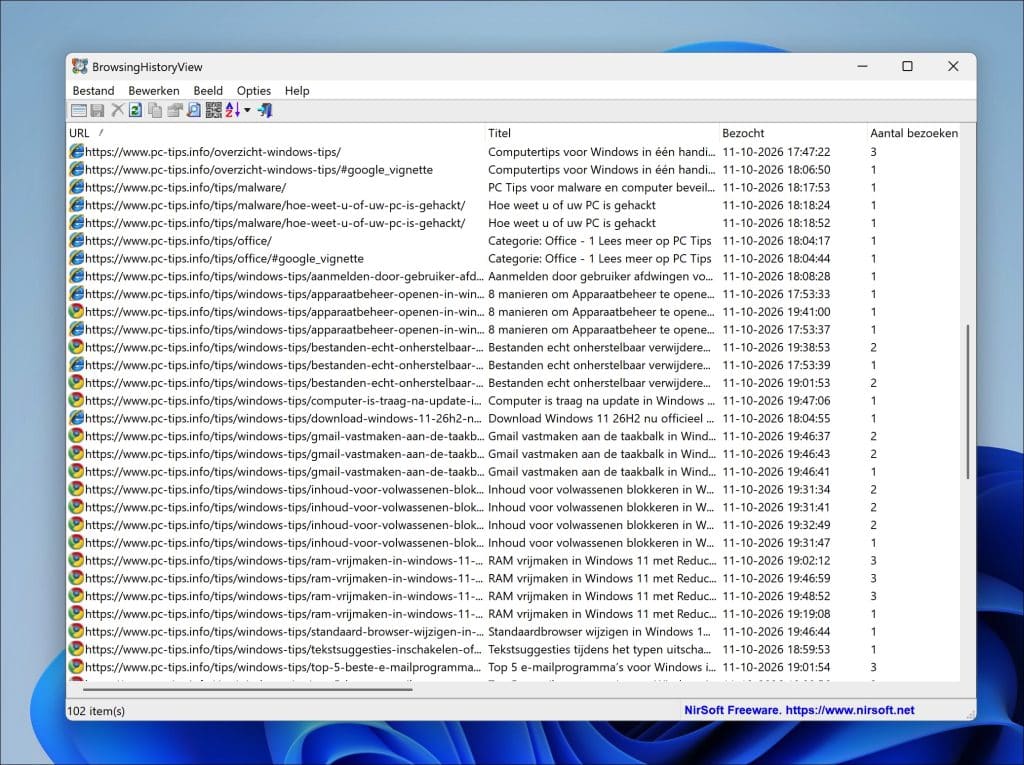Click the Properties toolbar icon
Viewport: 1024px width, 765px height.
(174, 111)
